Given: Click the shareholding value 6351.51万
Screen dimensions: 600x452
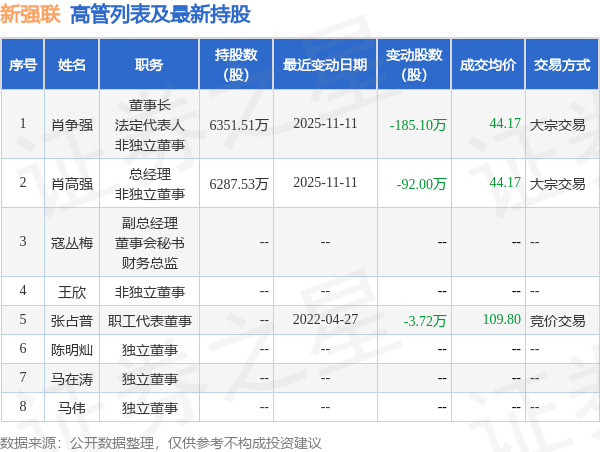Looking at the screenshot, I should [x=239, y=125].
